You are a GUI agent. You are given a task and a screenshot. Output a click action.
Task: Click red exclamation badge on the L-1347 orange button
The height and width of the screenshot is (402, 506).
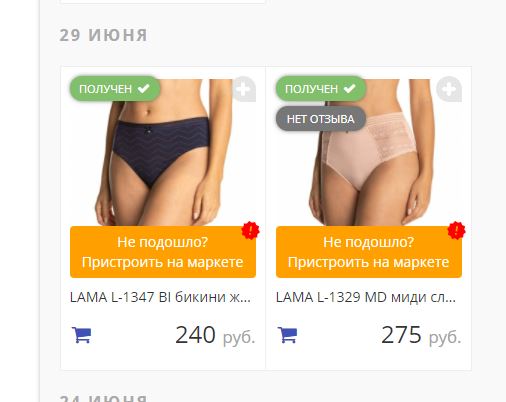(251, 230)
